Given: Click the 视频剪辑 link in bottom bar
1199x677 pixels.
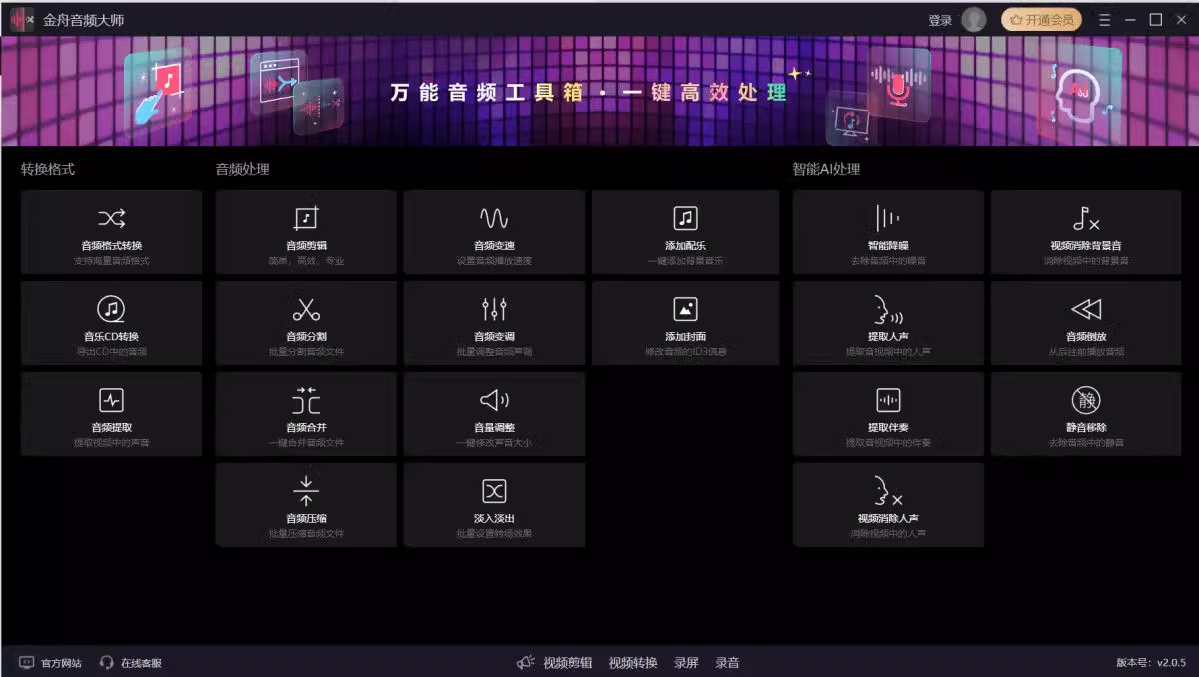Looking at the screenshot, I should pyautogui.click(x=567, y=662).
